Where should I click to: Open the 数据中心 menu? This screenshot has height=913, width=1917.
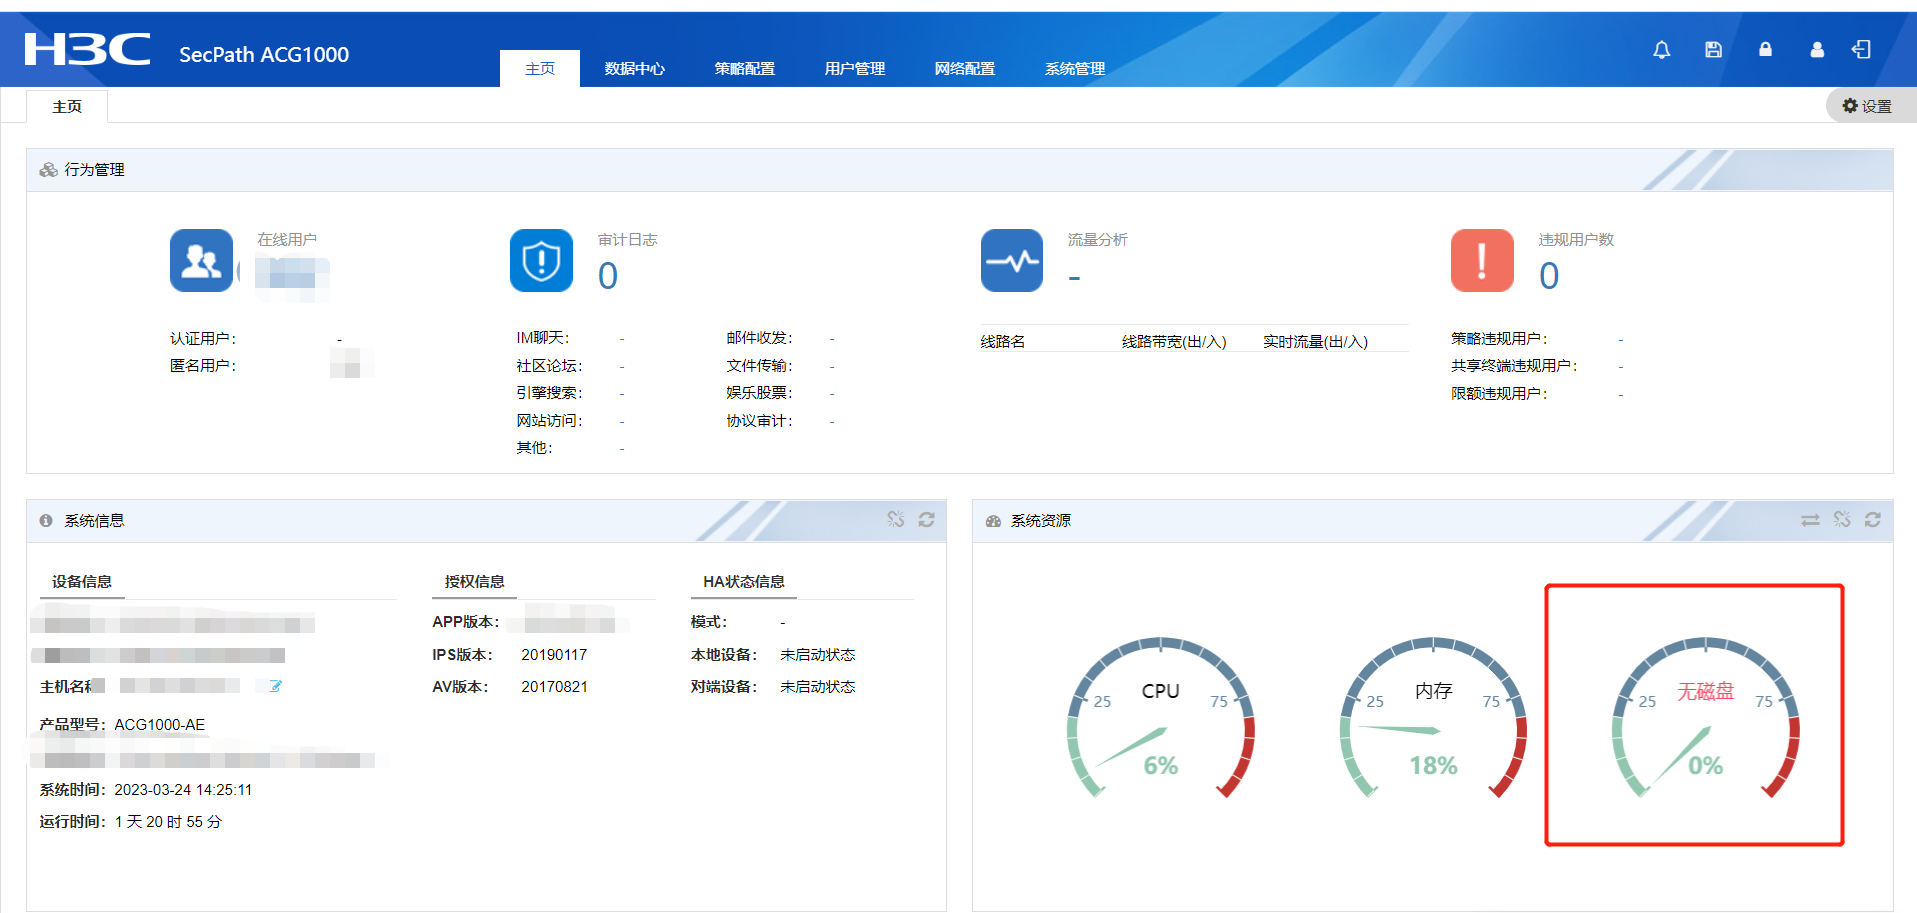point(635,68)
